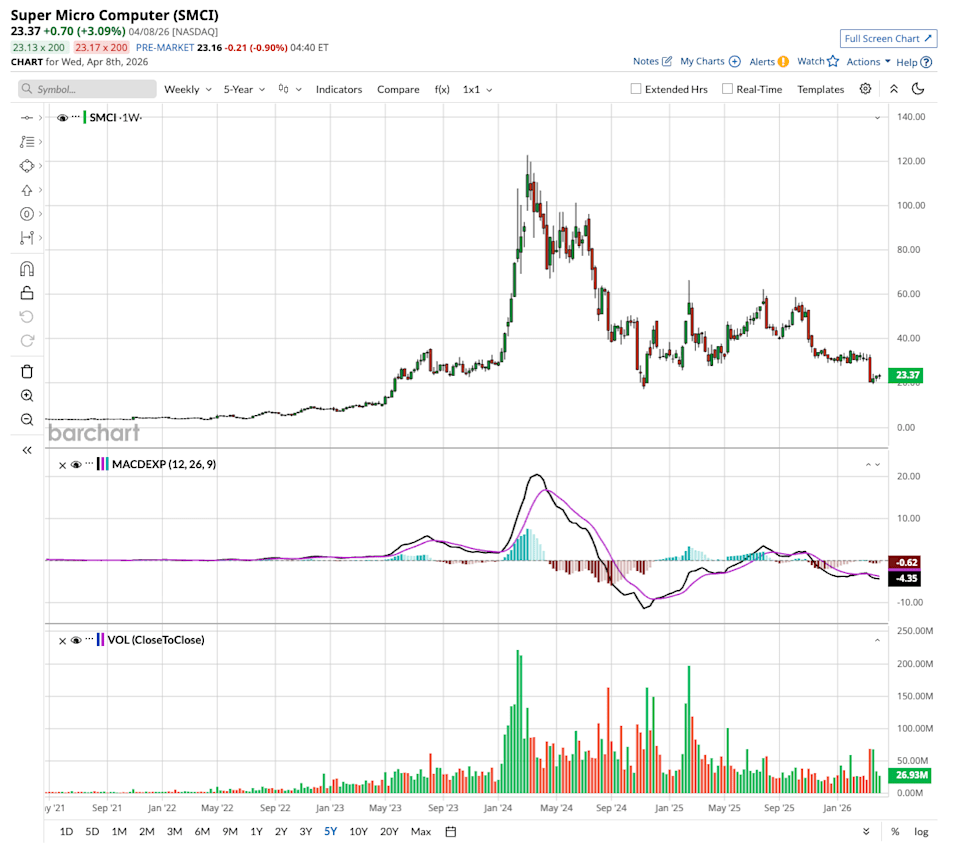Image resolution: width=960 pixels, height=857 pixels.
Task: Enable the Extended Hrs checkbox
Action: point(636,89)
